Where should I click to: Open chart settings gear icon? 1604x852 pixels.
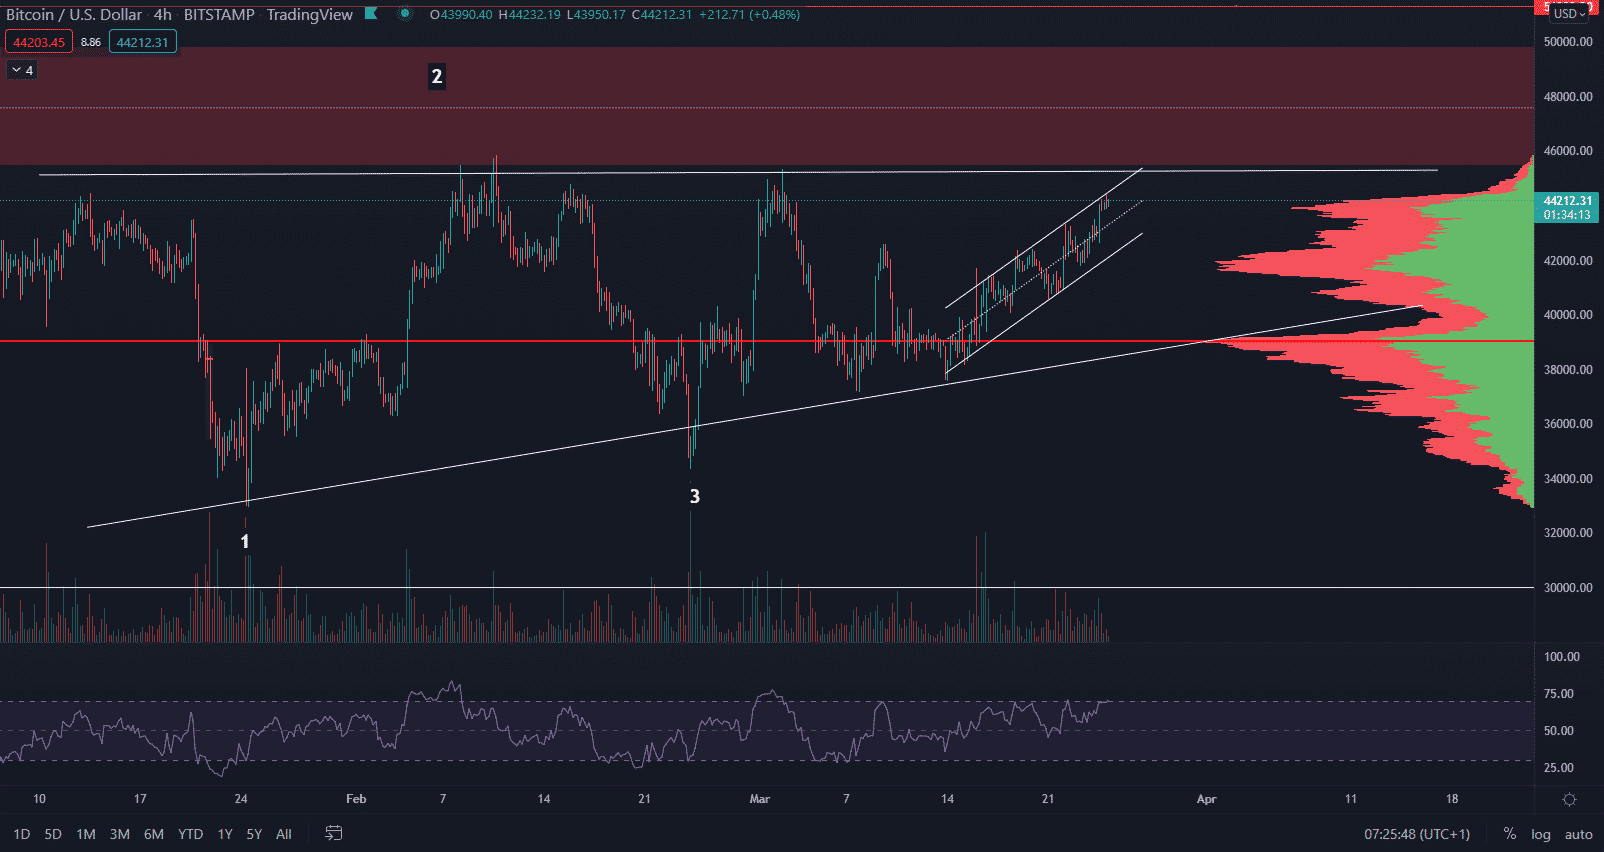(1569, 799)
